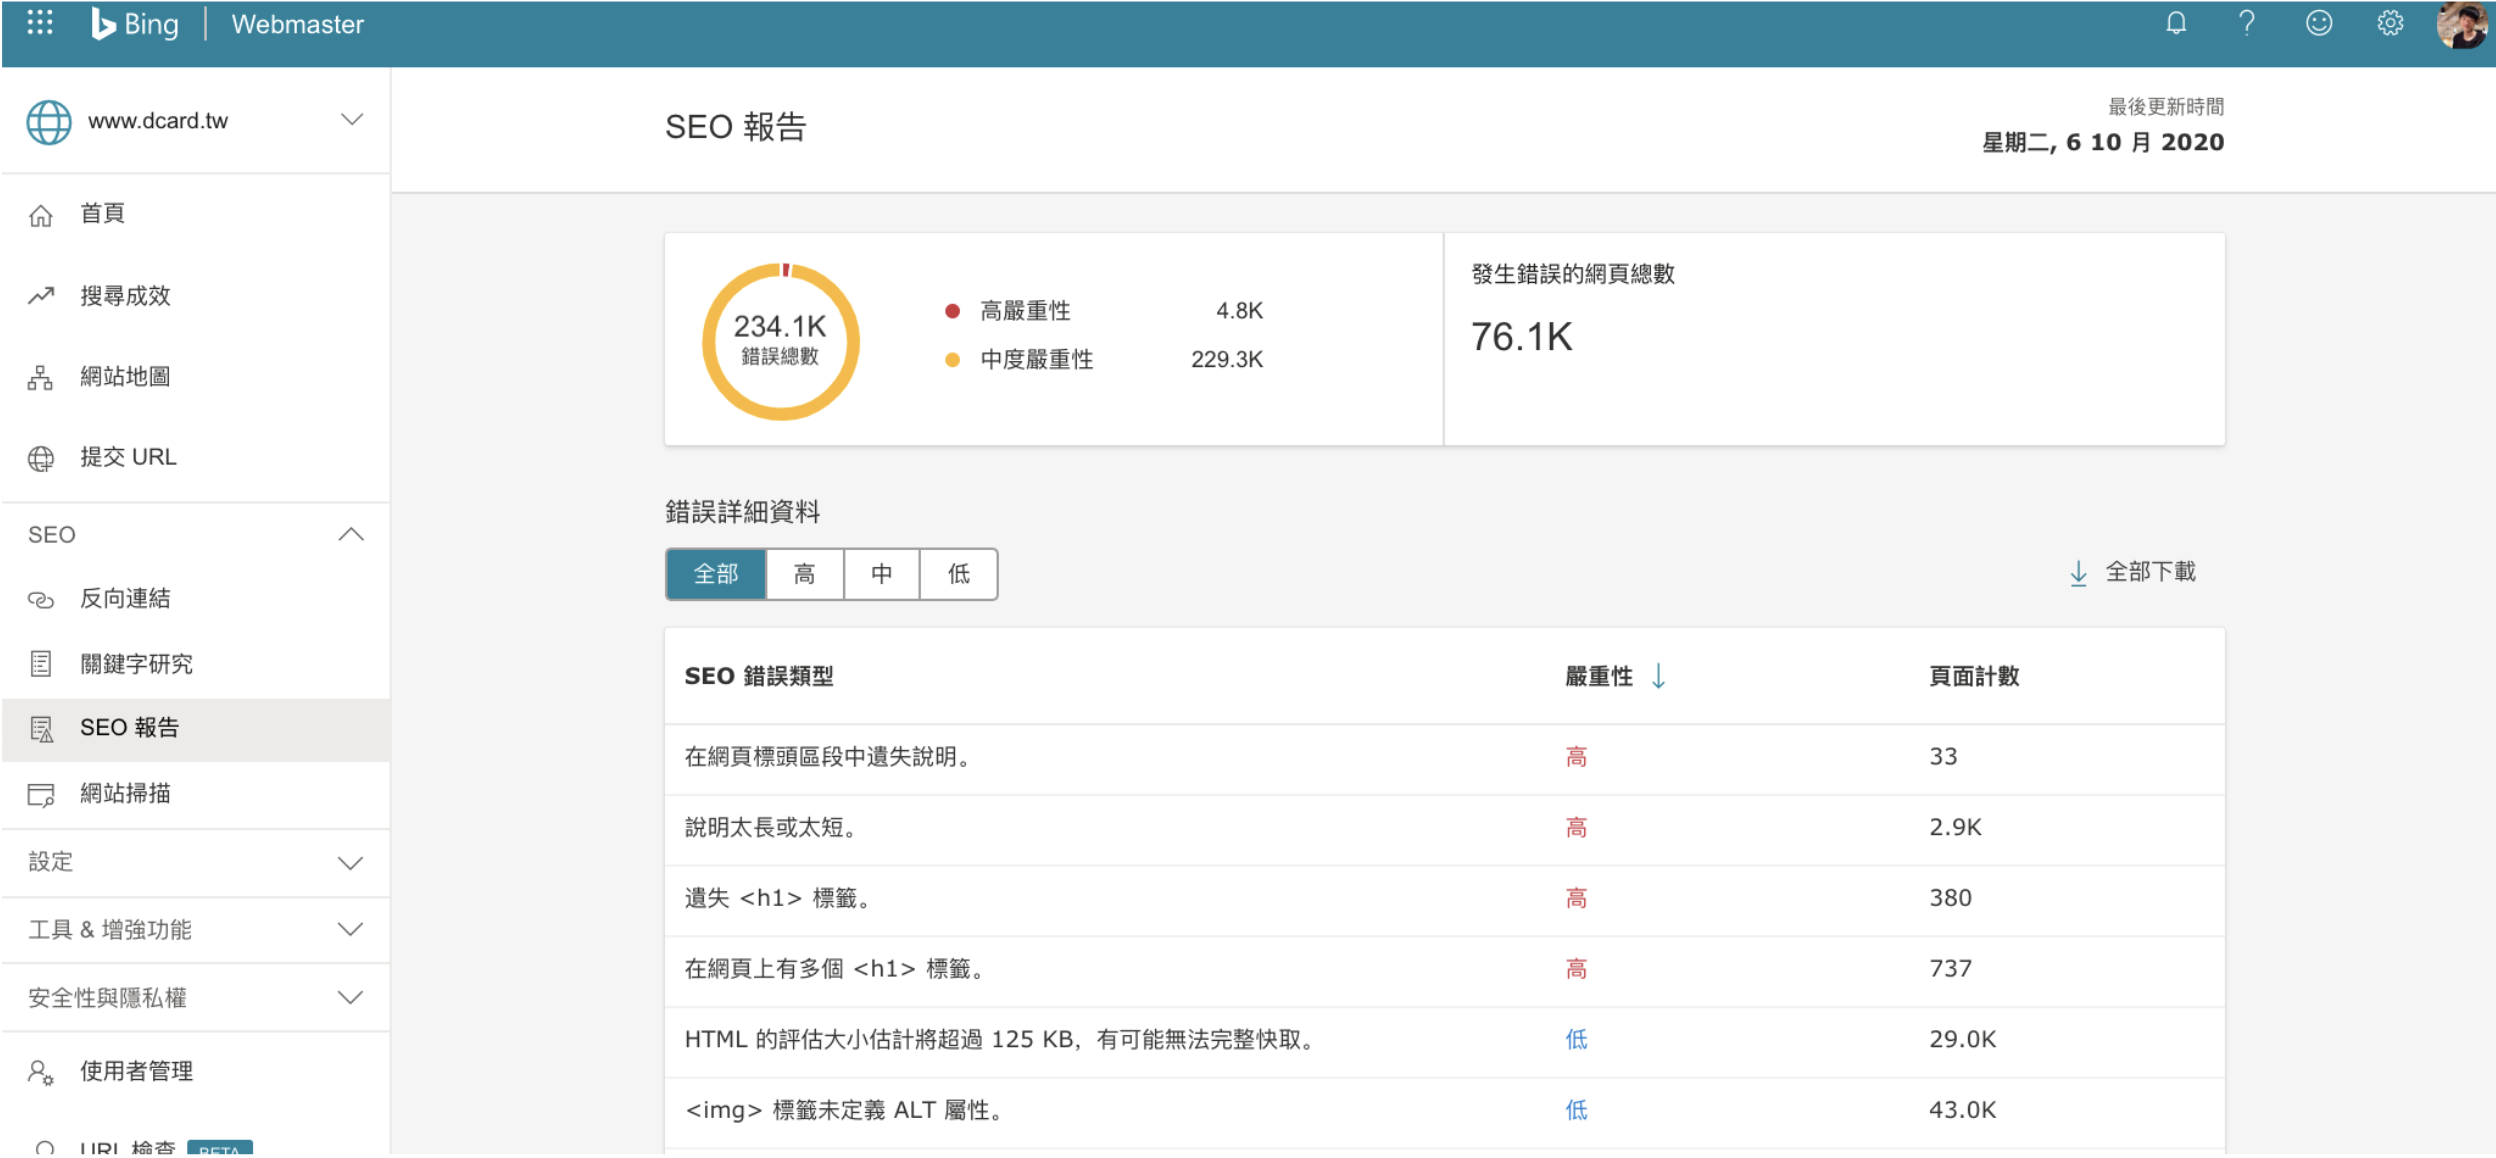Click the 全部下載 download arrow icon
The image size is (2496, 1158).
(2077, 573)
